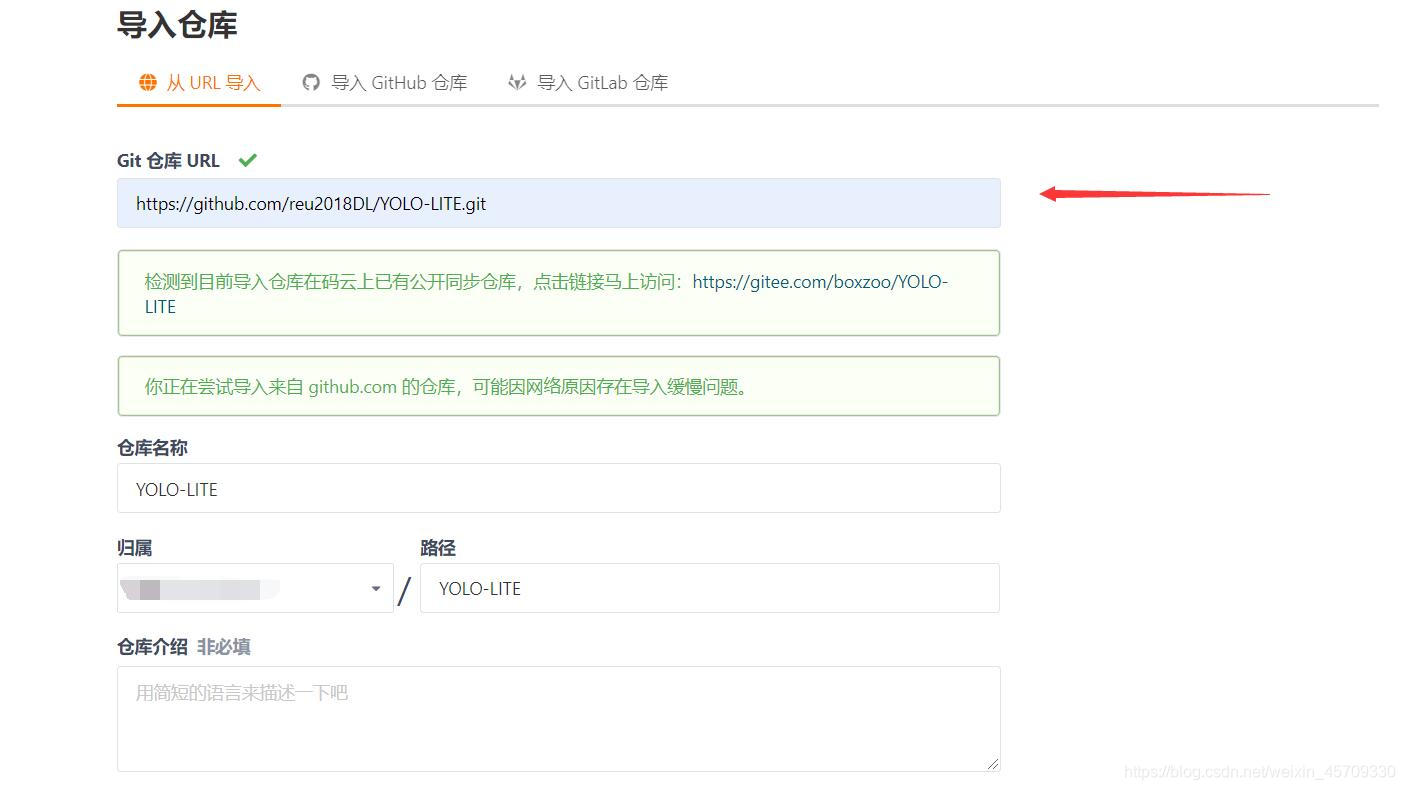Click the 仓库名称 label
Screen dimensions: 1405x790
(x=152, y=448)
